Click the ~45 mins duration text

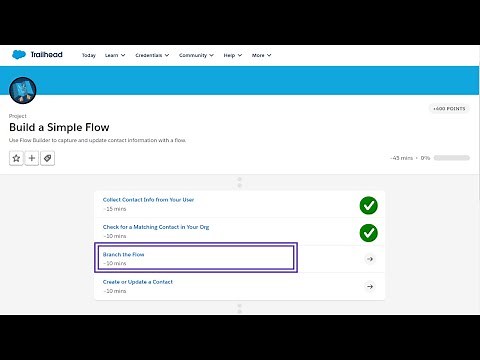401,158
